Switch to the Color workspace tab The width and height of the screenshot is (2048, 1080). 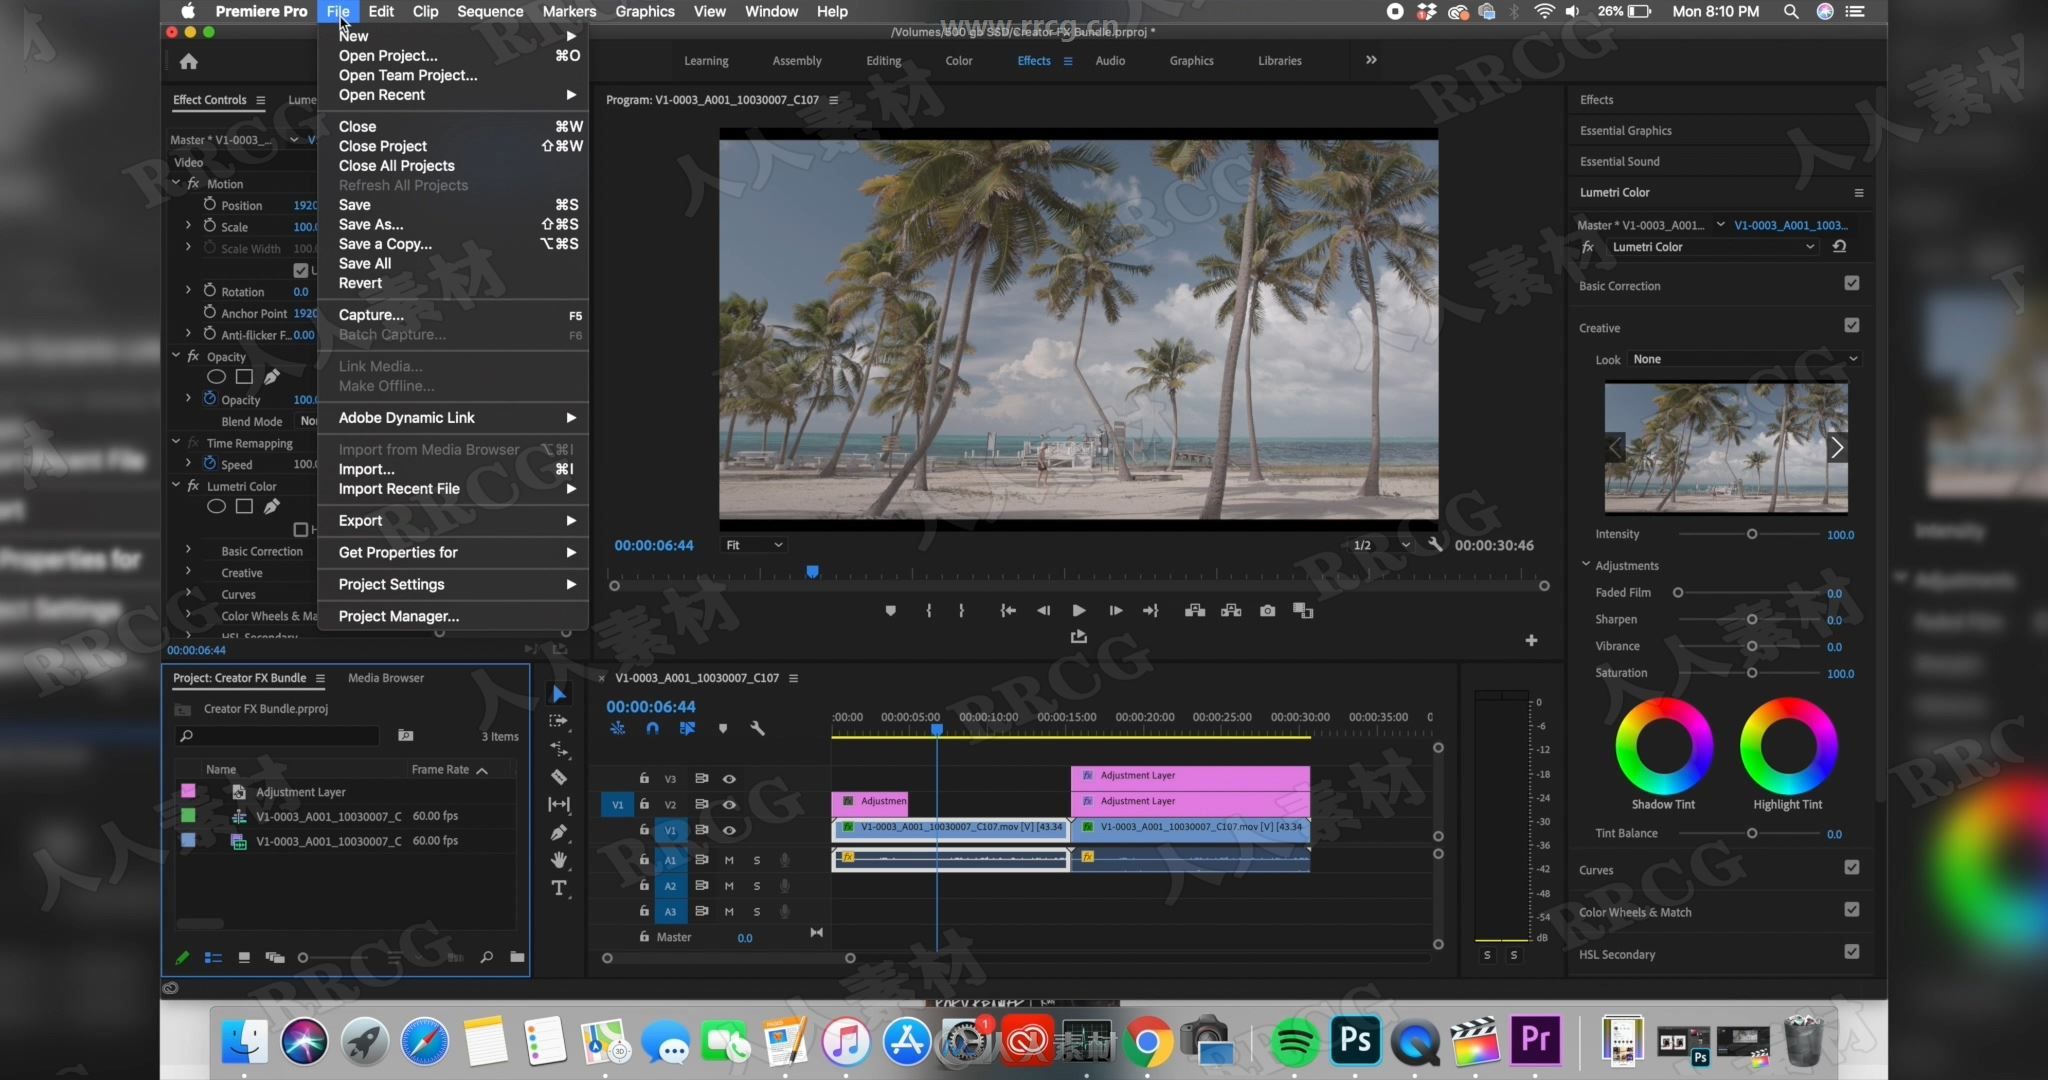pos(958,60)
